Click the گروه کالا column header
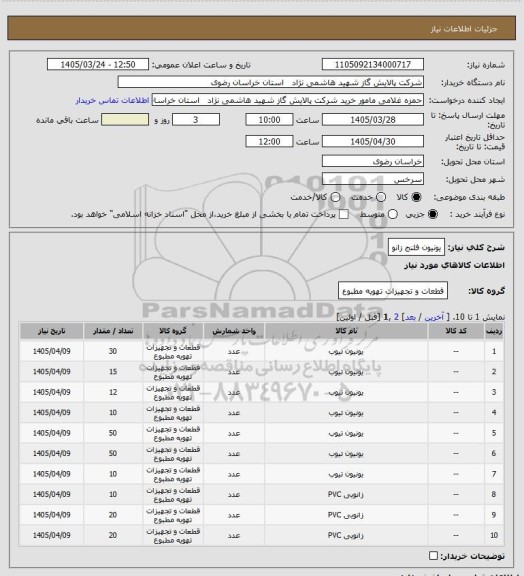524x576 pixels. coord(173,331)
